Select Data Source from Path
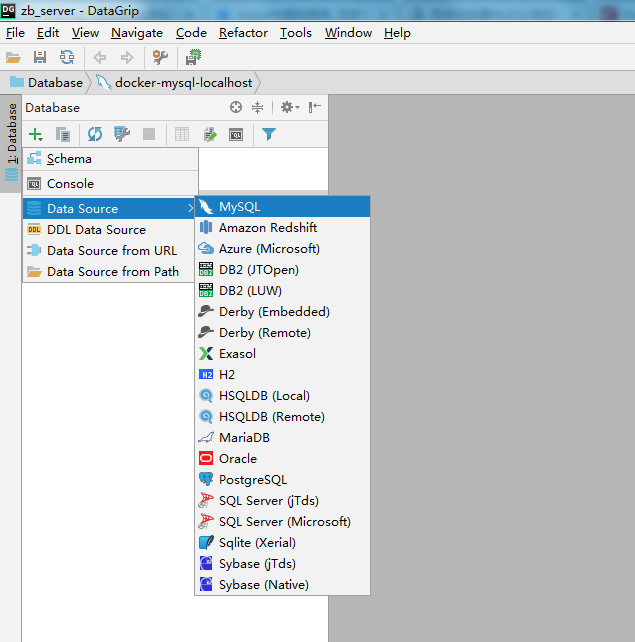 click(109, 271)
